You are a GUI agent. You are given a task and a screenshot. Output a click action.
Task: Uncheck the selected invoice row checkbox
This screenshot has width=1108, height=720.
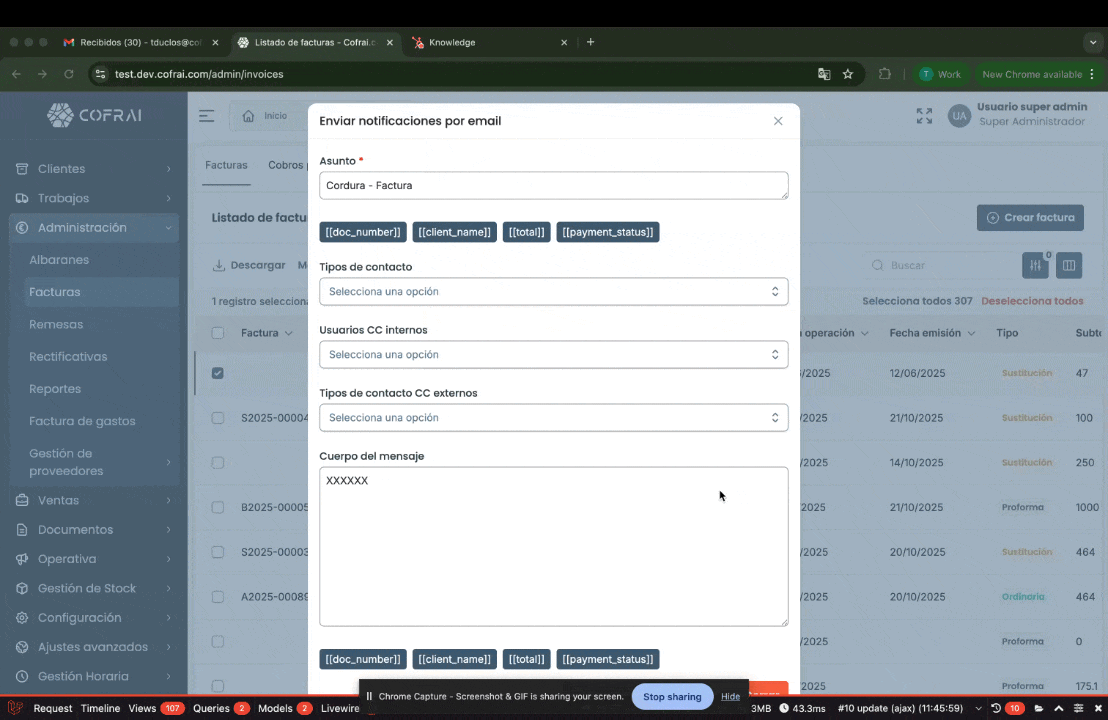click(218, 373)
